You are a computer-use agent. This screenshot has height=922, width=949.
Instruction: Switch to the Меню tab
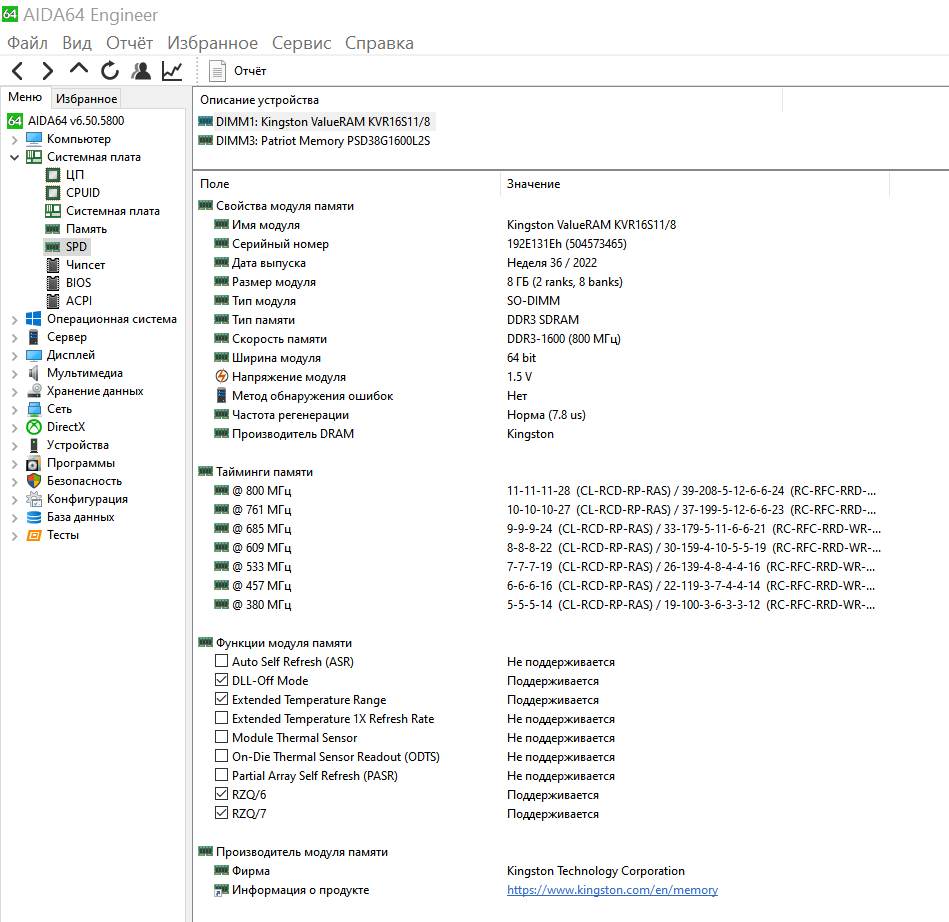tap(25, 97)
